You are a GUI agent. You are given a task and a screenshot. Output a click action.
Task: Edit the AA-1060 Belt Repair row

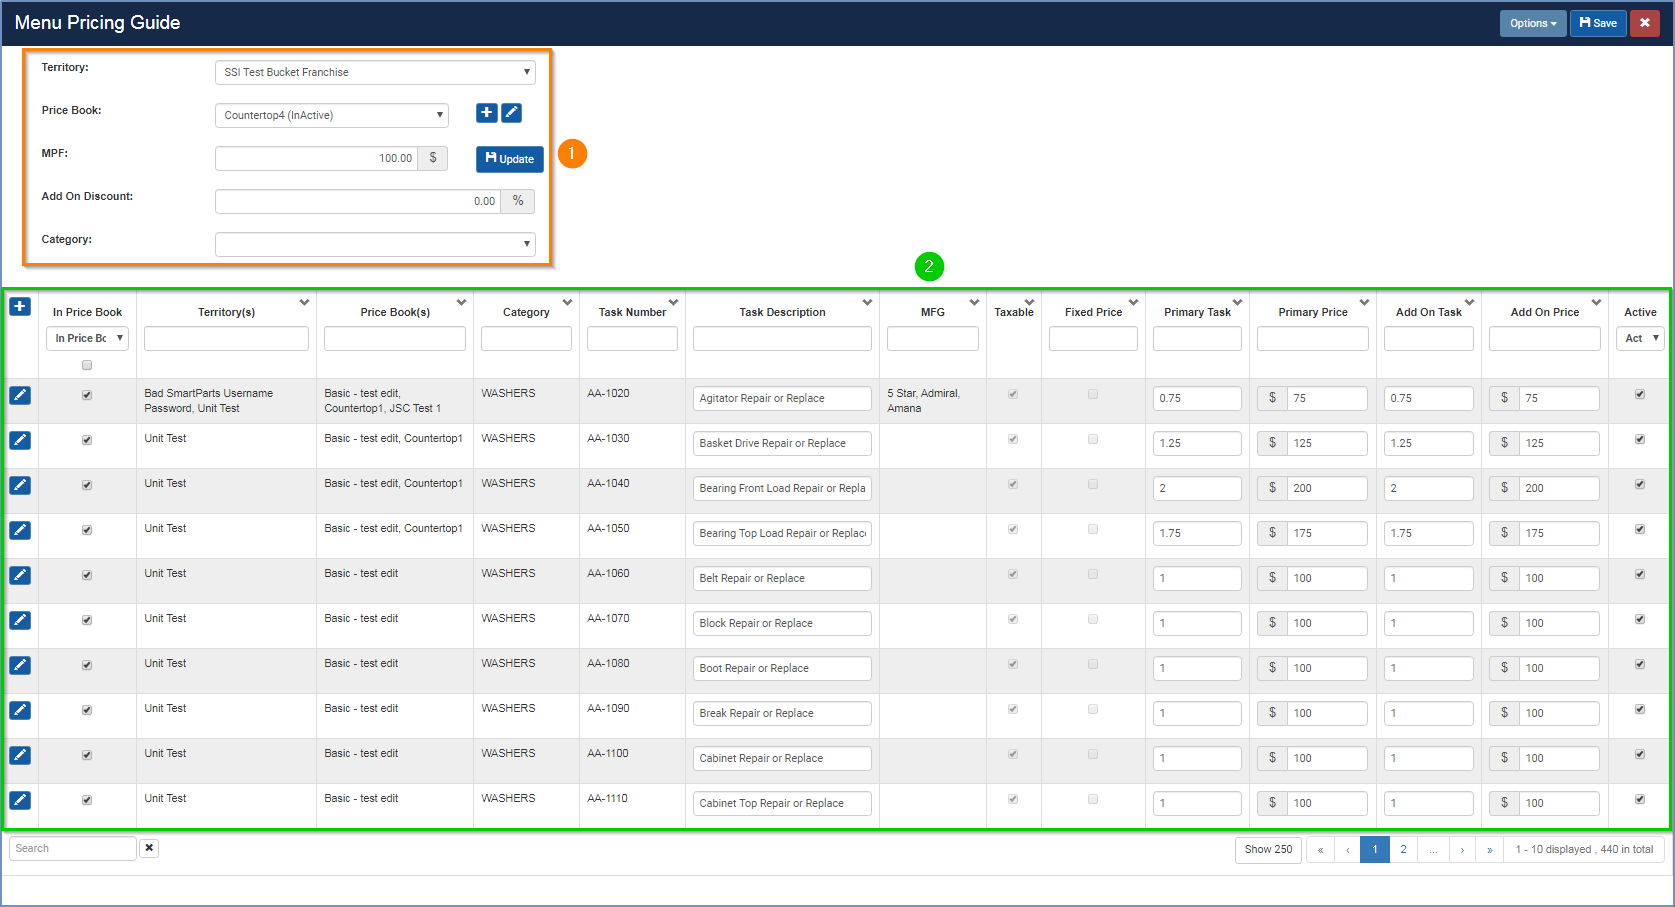[x=20, y=575]
